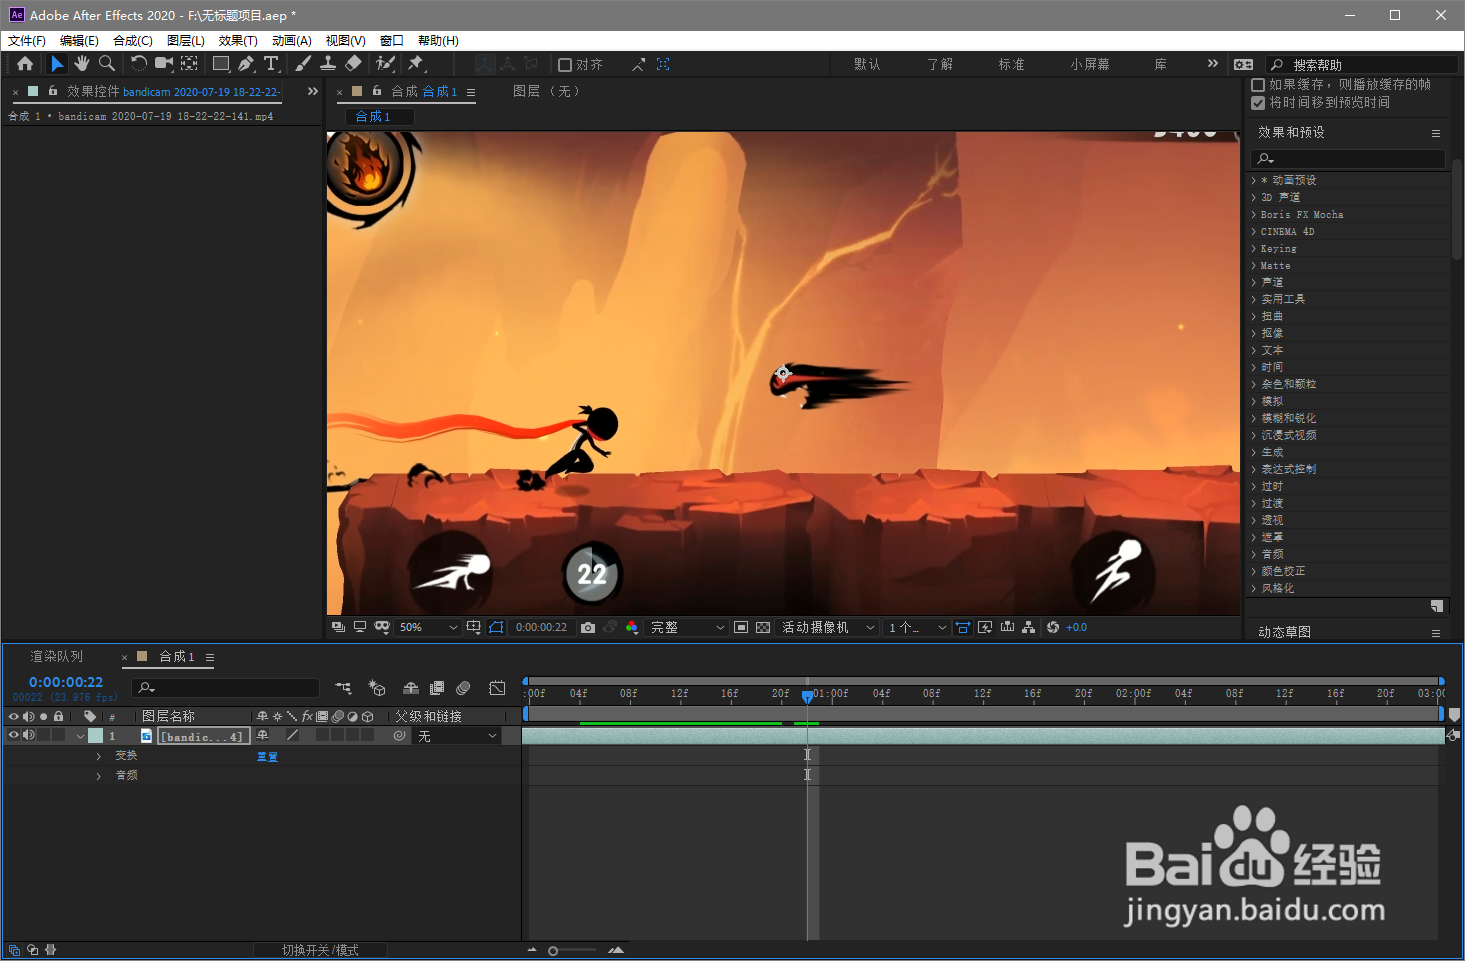1465x961 pixels.
Task: Select the Brush tool
Action: pos(303,64)
